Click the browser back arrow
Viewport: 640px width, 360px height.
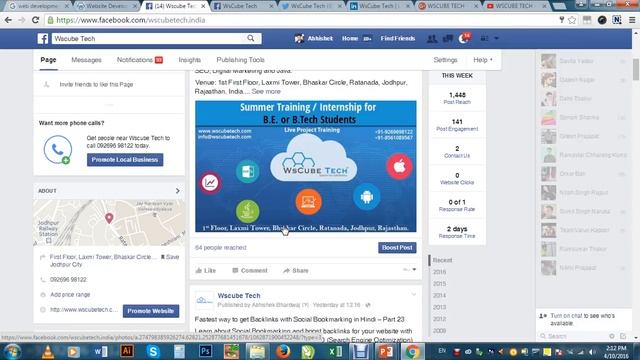pyautogui.click(x=8, y=20)
